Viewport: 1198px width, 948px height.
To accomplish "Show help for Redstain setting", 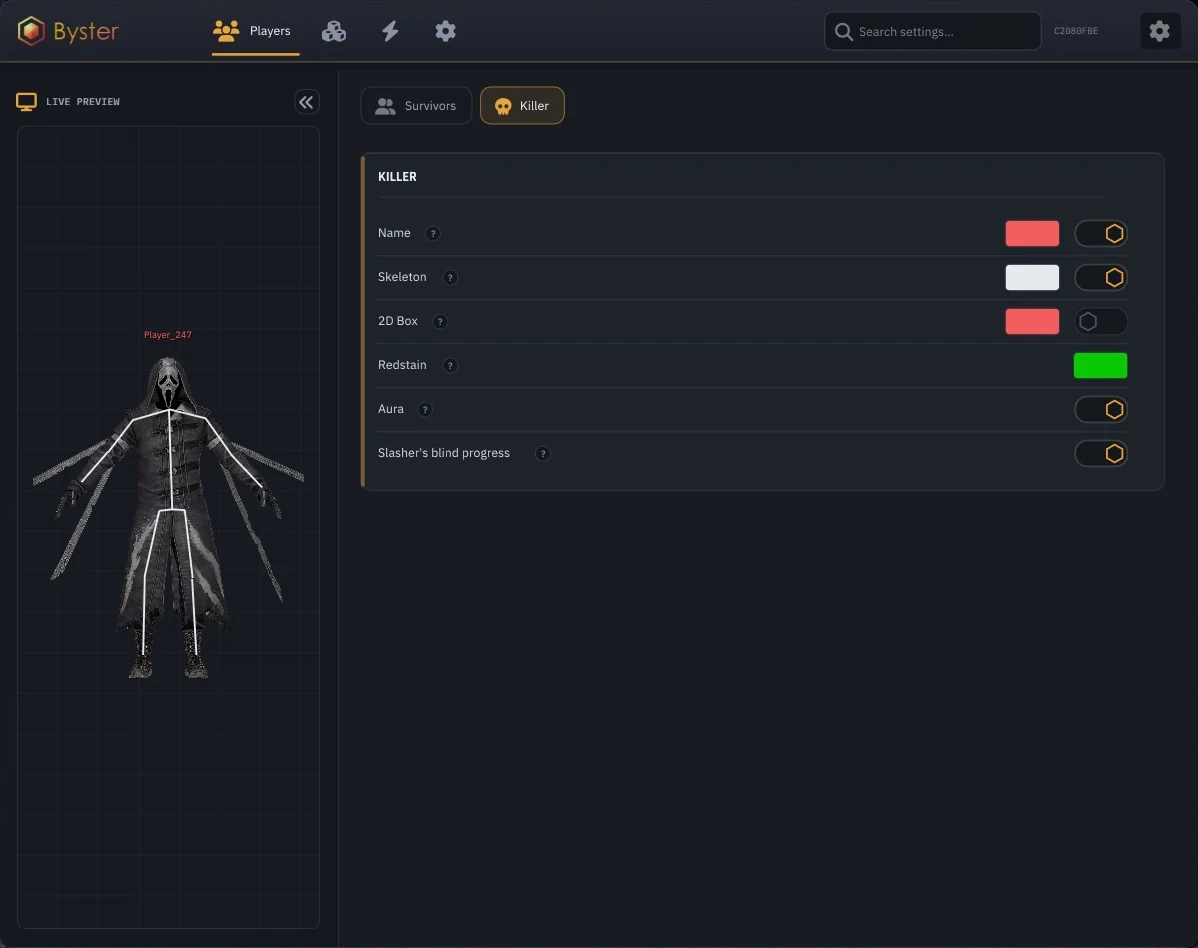I will click(450, 366).
